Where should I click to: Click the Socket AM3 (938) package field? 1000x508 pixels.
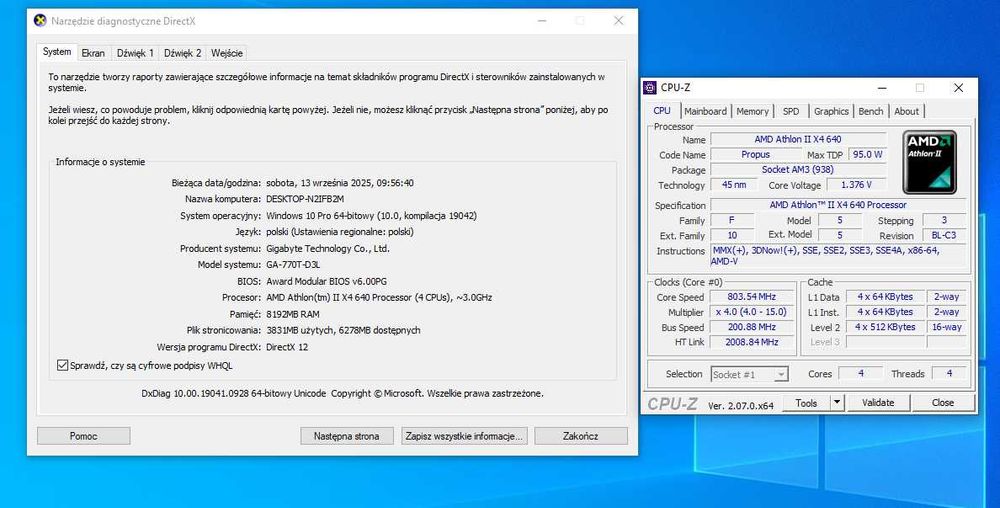(x=798, y=170)
